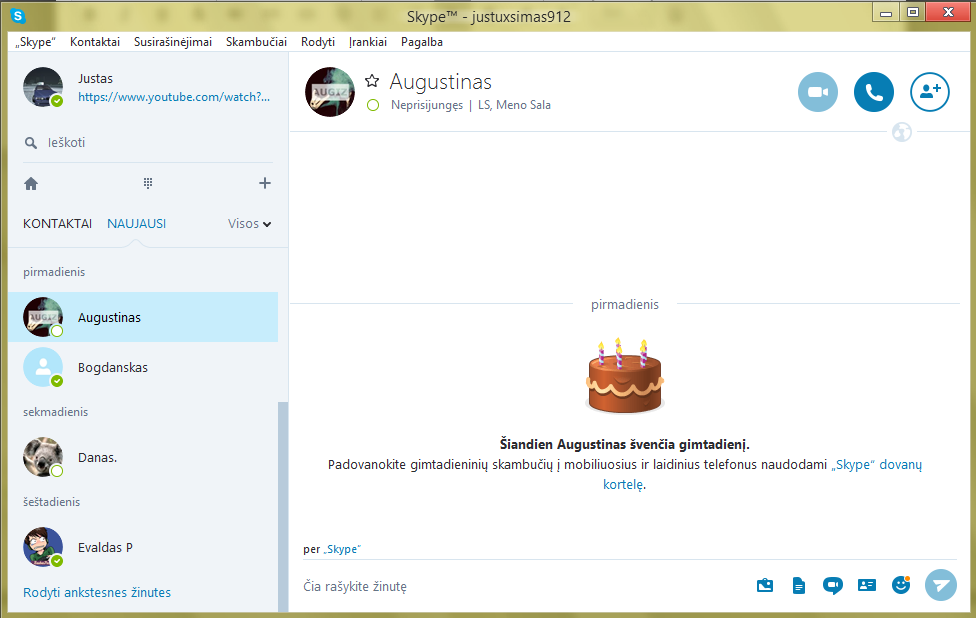The image size is (976, 618).
Task: Start a voice call with Augustinas
Action: tap(873, 92)
